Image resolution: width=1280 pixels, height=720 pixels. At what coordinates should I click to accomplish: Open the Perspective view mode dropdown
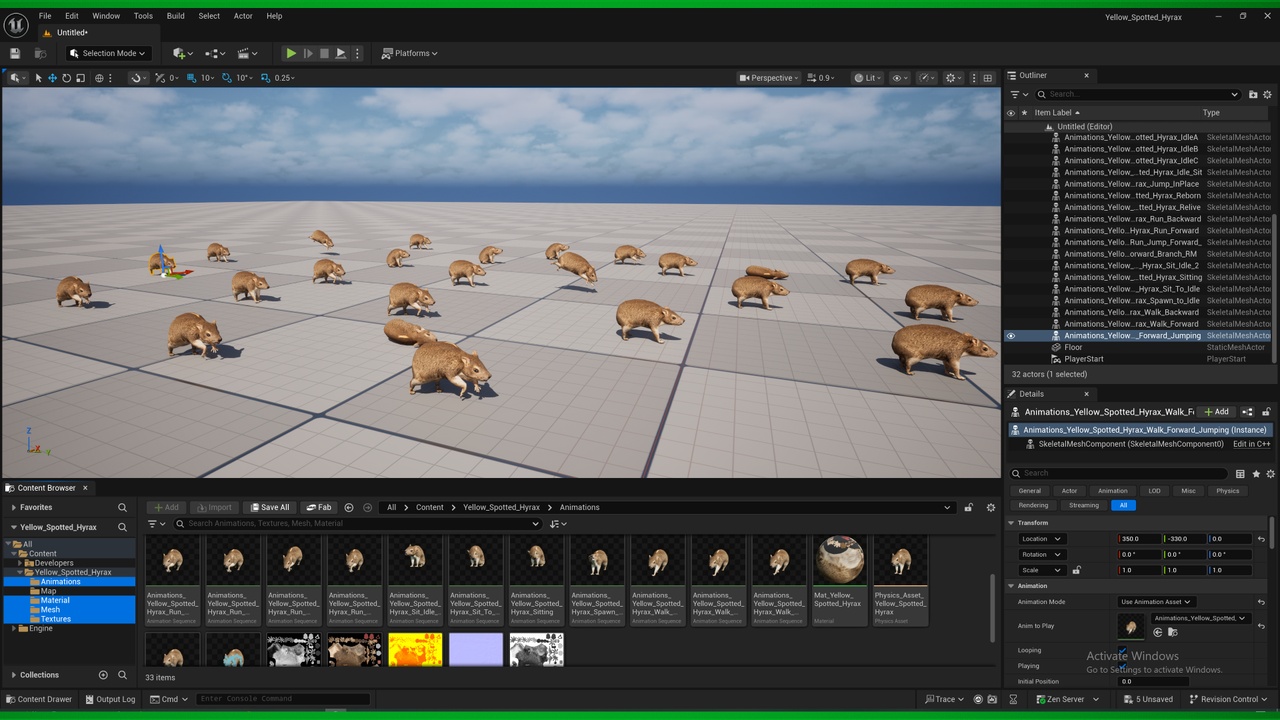click(769, 78)
